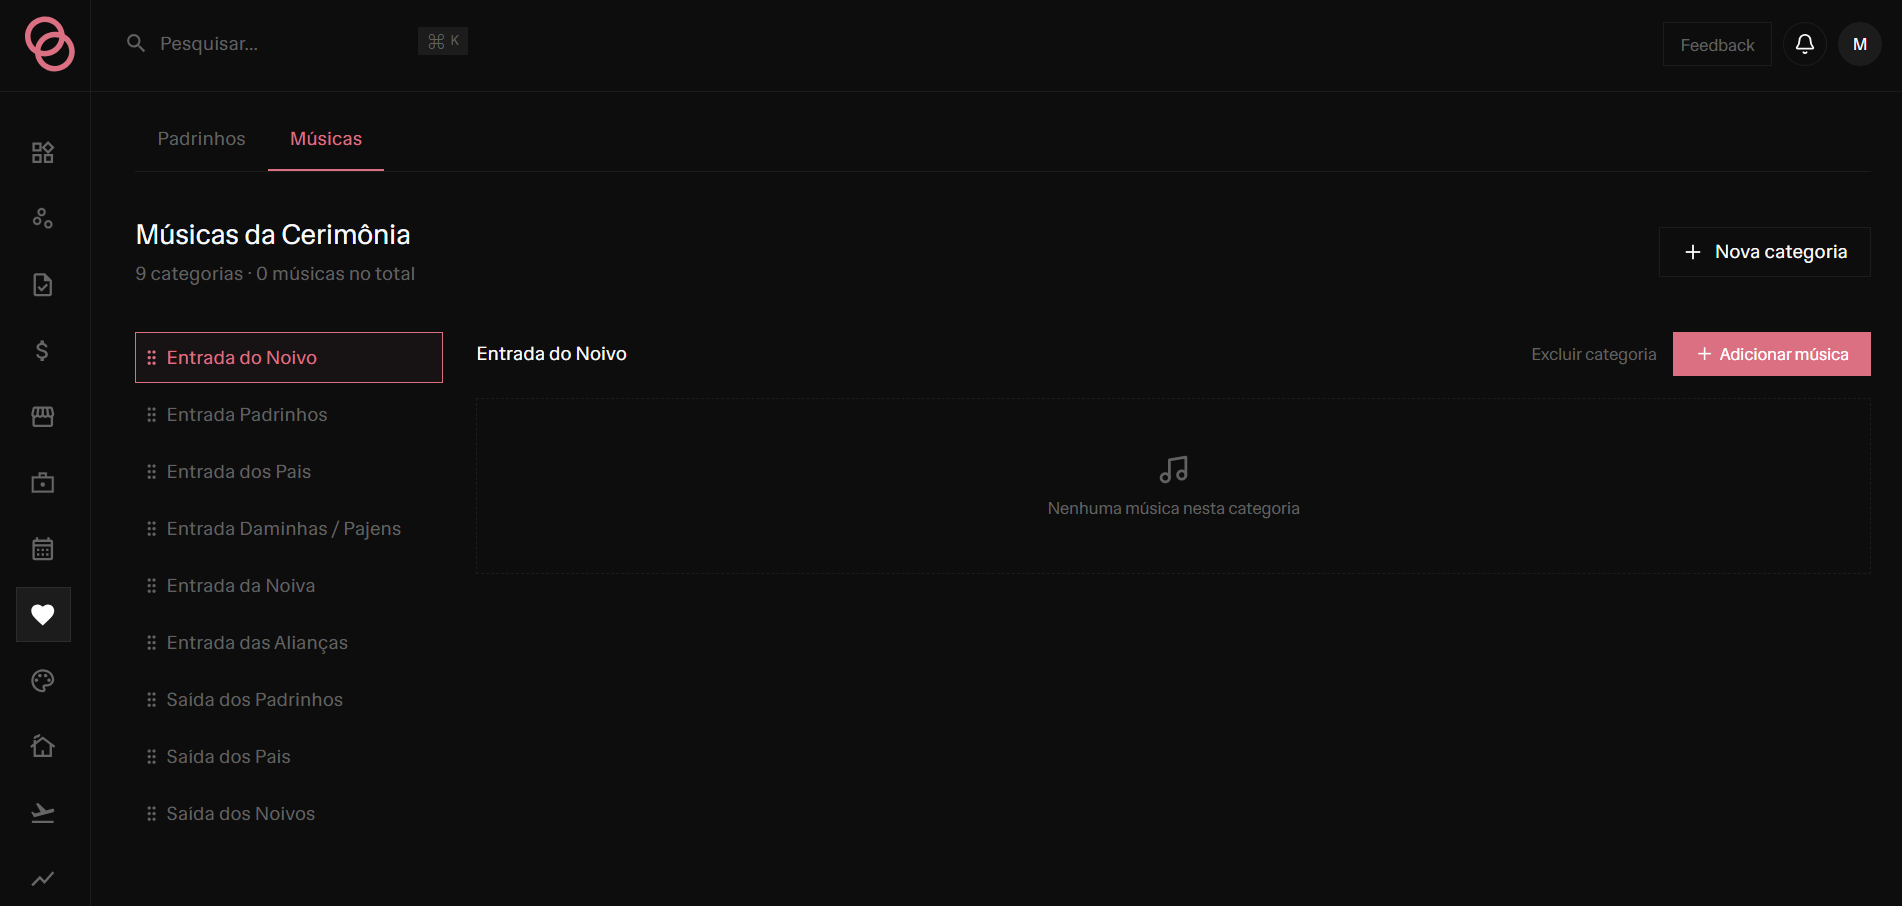Image resolution: width=1902 pixels, height=906 pixels.
Task: Click the Adicionar música button
Action: click(1772, 354)
